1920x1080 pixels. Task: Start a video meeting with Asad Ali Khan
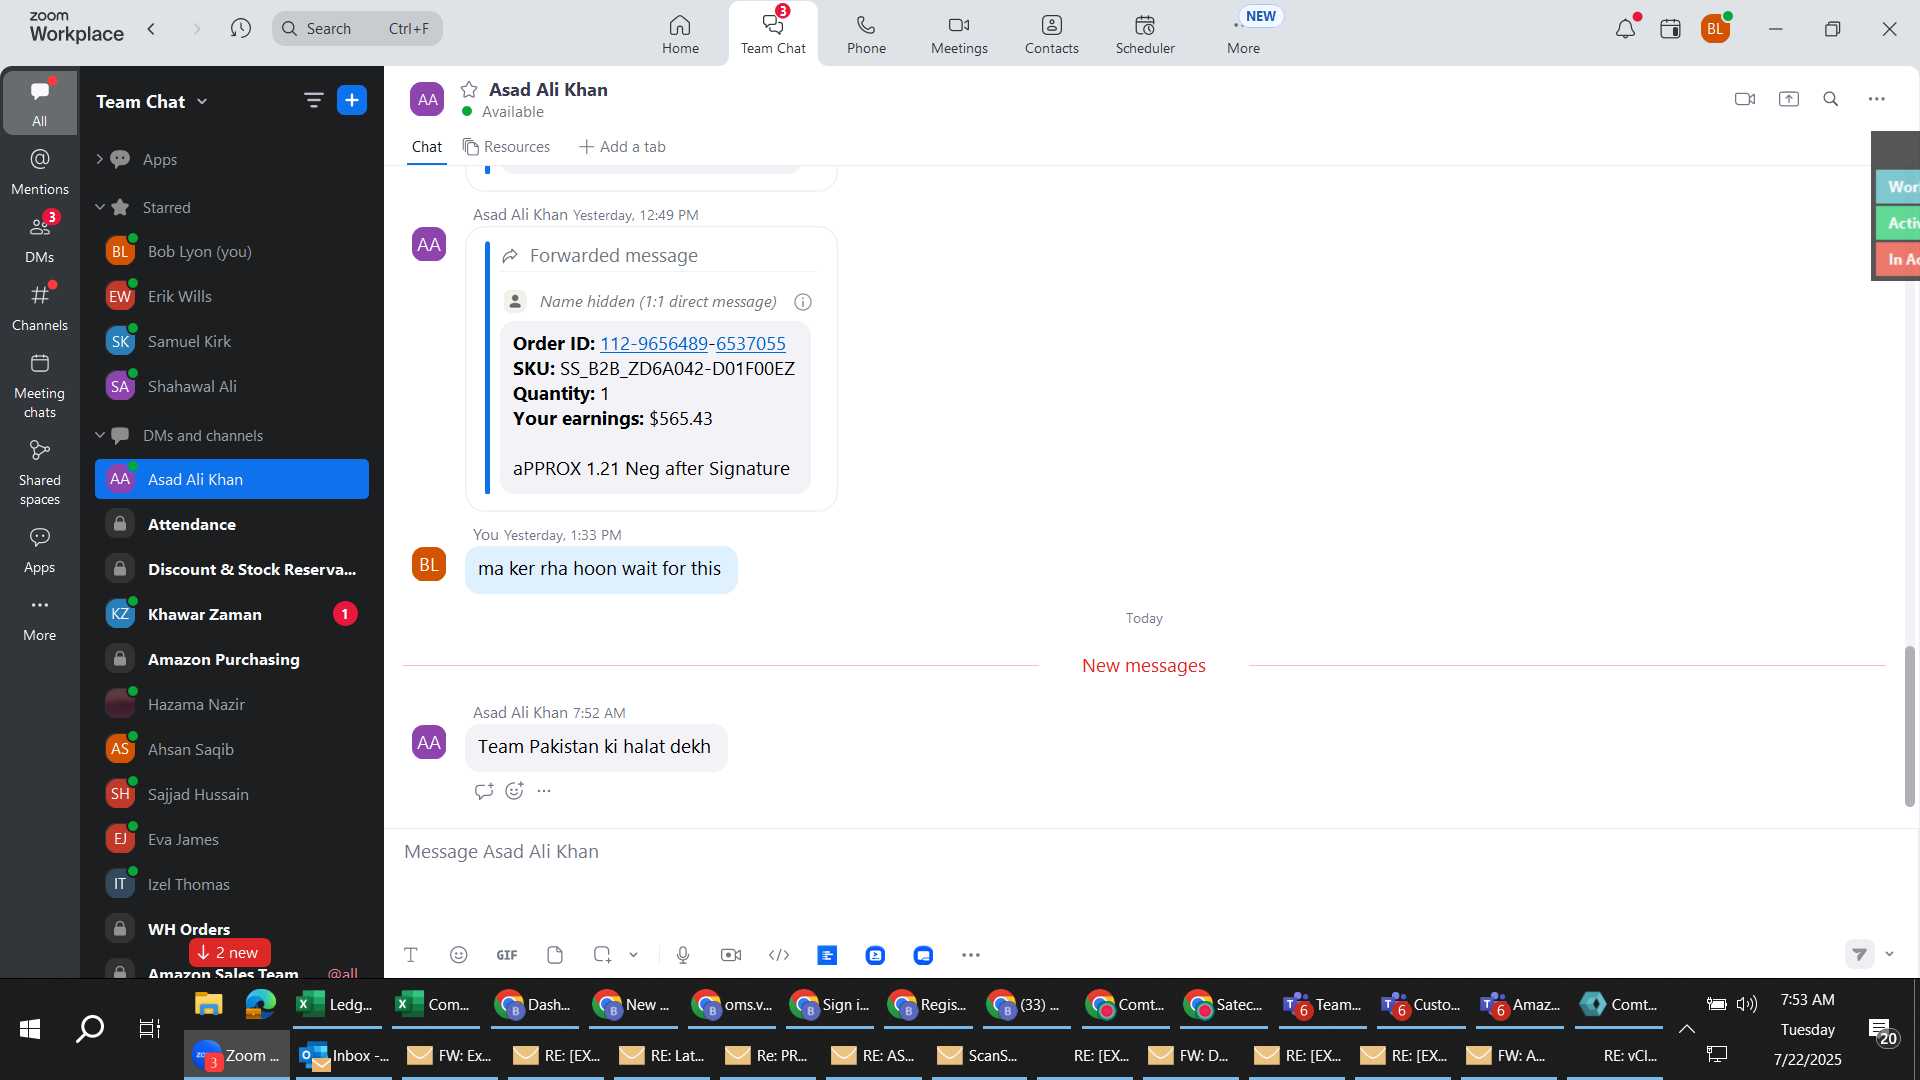(x=1745, y=99)
